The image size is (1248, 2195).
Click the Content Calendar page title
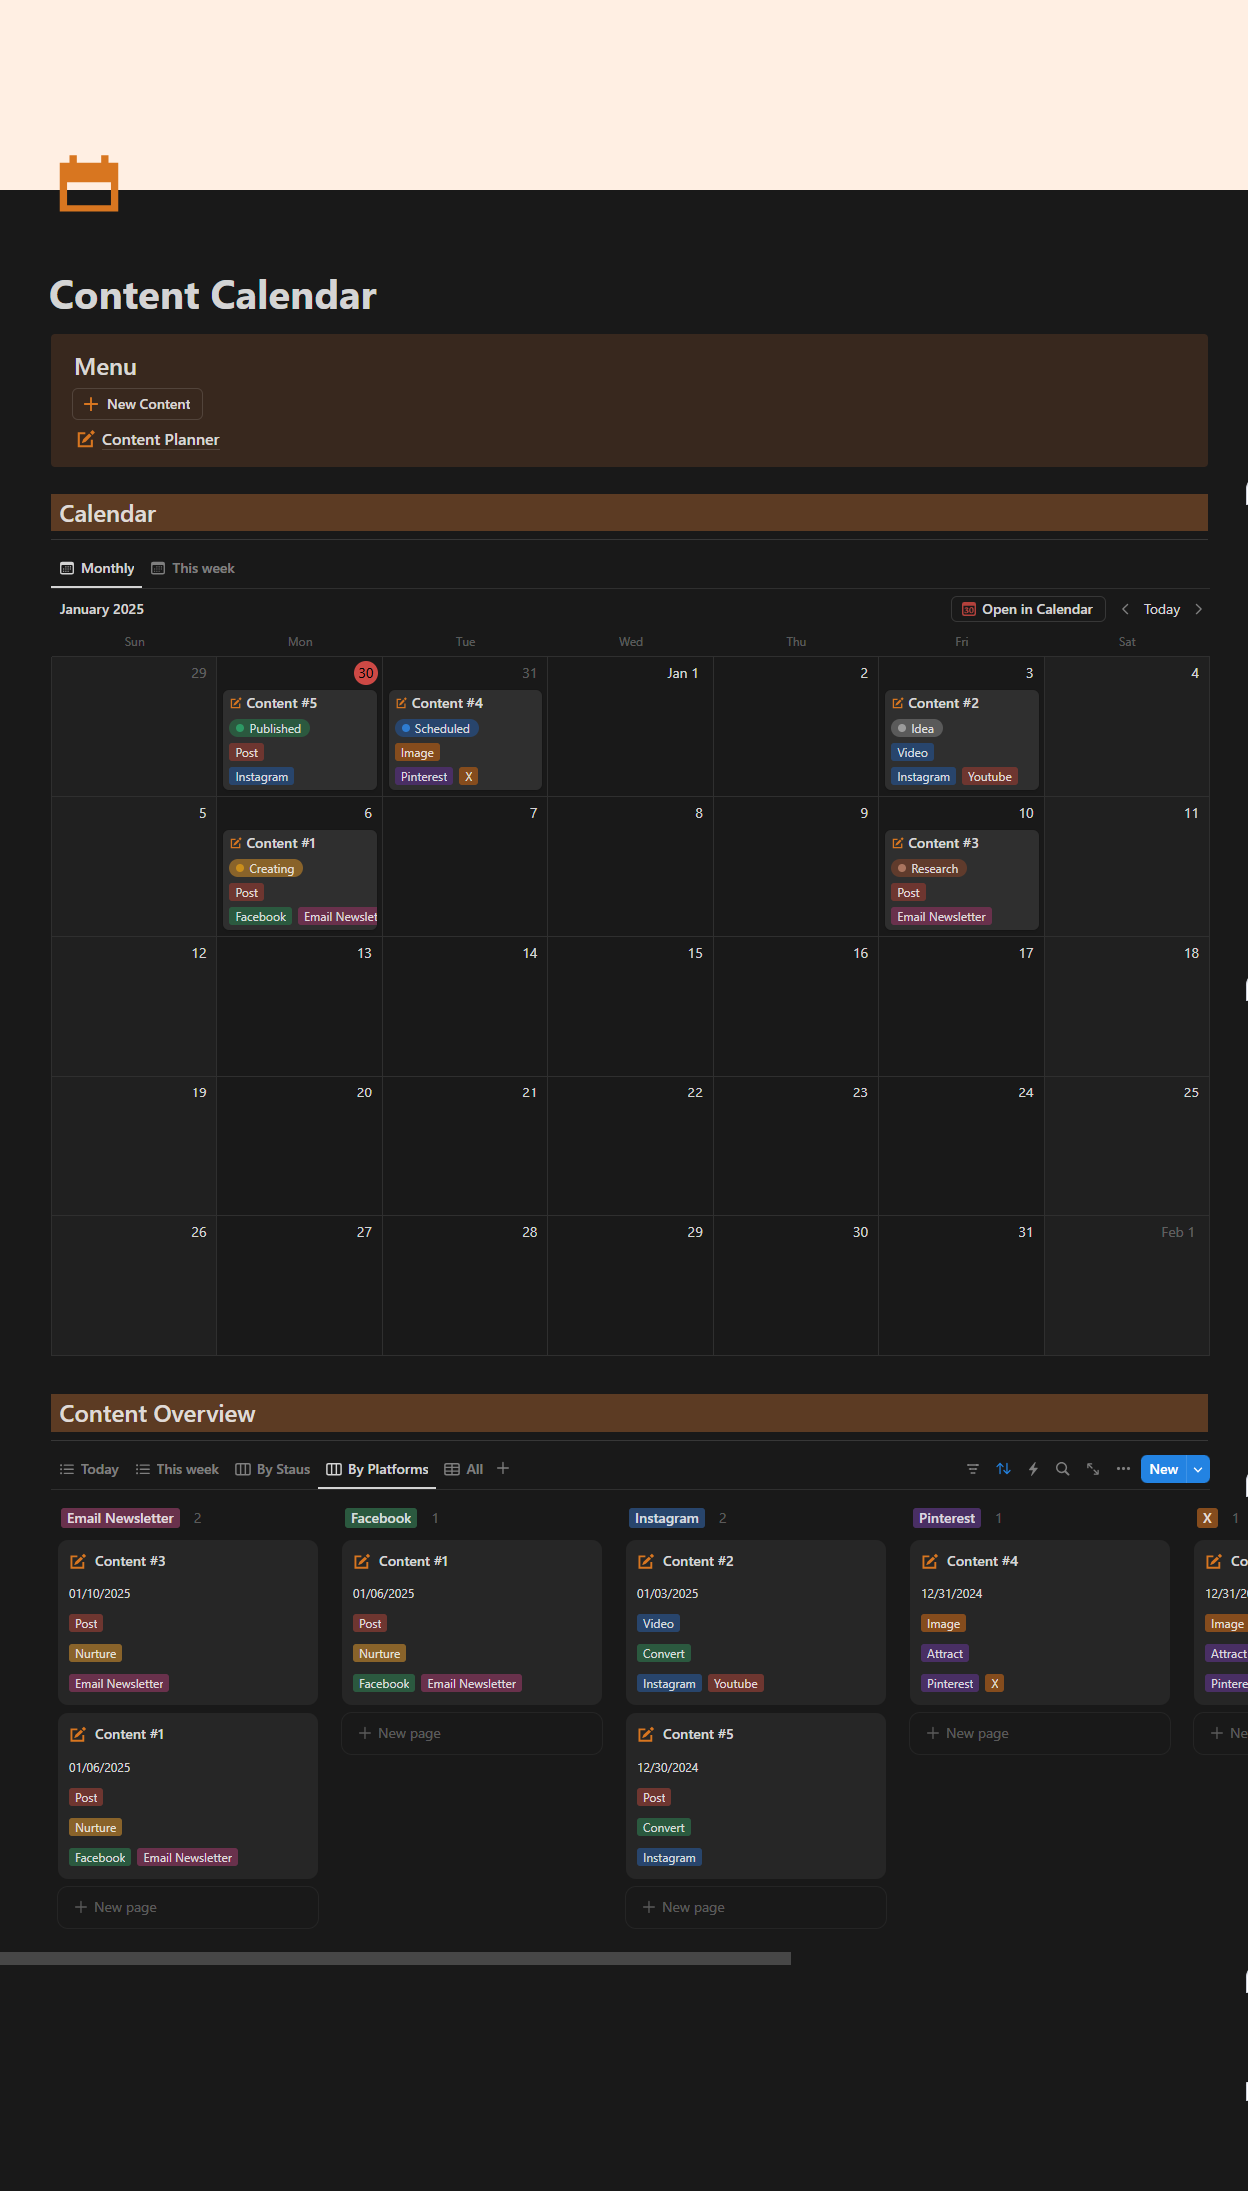coord(213,295)
